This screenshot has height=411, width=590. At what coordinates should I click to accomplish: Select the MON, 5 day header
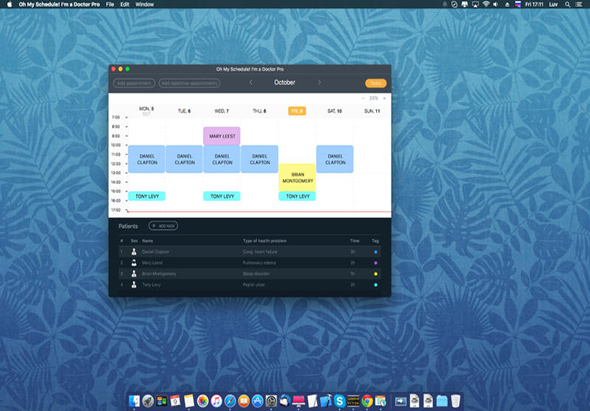(146, 111)
